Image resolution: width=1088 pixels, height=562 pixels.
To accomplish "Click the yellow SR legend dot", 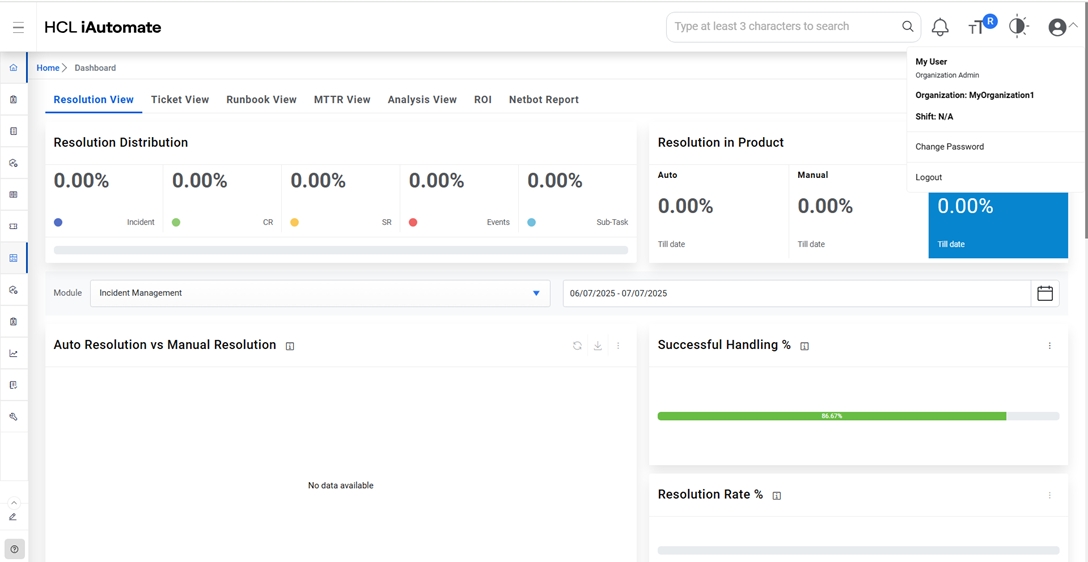I will pyautogui.click(x=295, y=222).
